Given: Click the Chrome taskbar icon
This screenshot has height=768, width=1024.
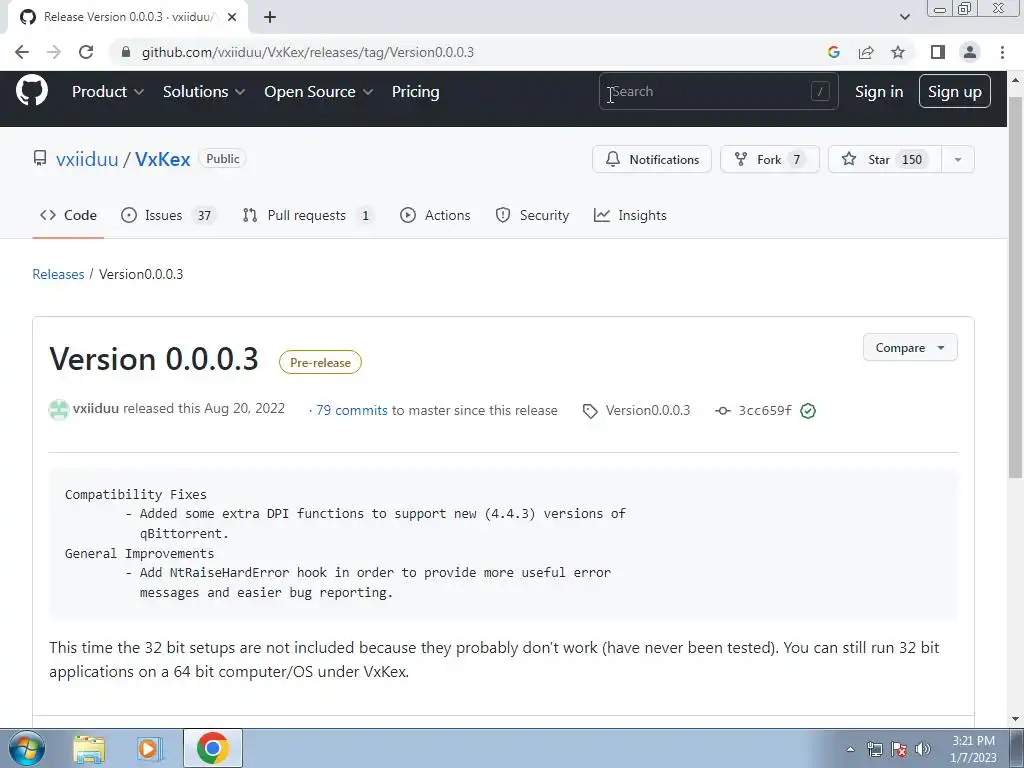Looking at the screenshot, I should [x=212, y=748].
